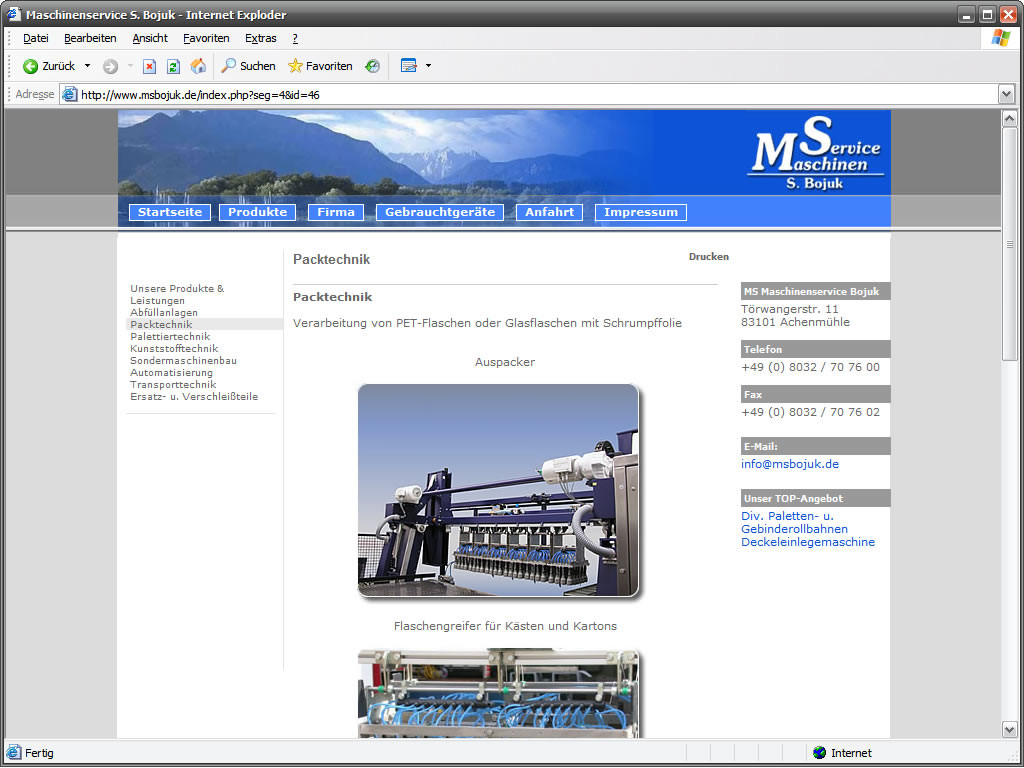Screen dimensions: 1024x768
Task: Maximize the Internet Exploder window
Action: point(987,14)
